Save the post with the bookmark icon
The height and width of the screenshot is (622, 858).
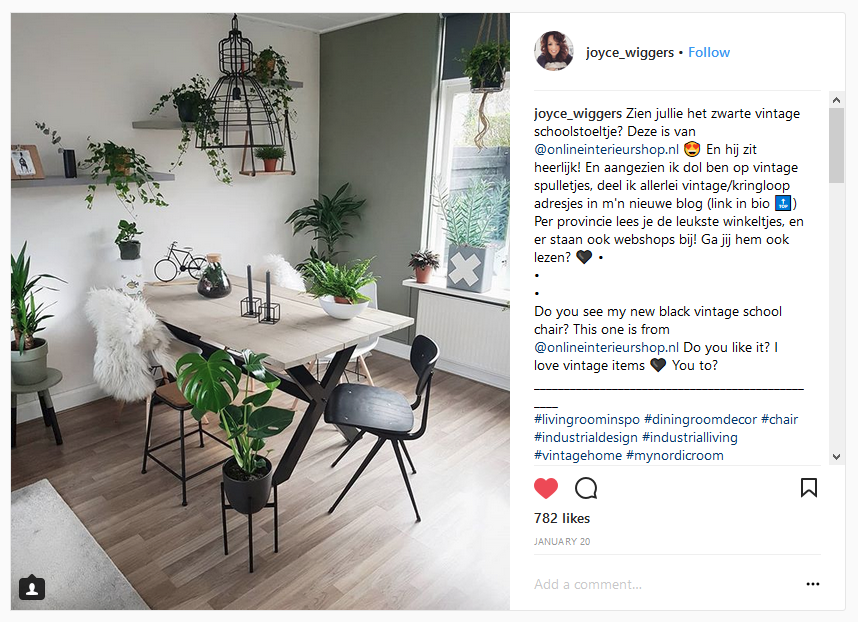pos(809,487)
